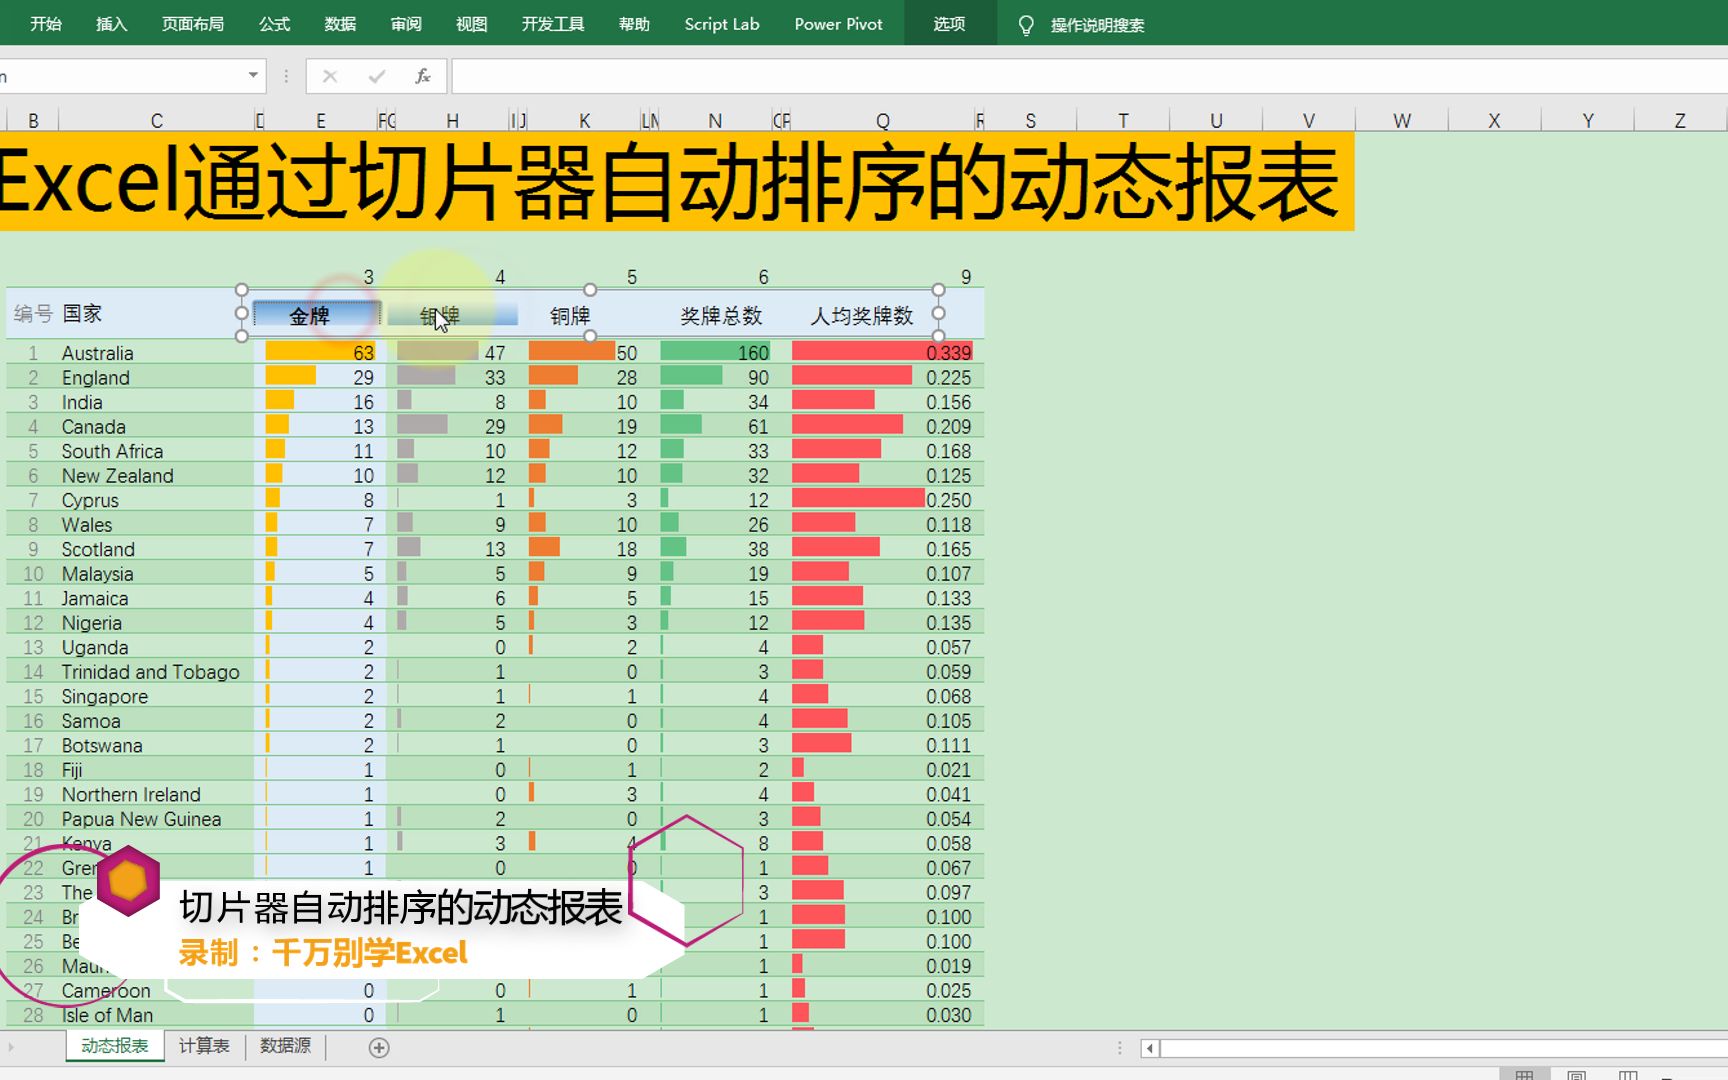This screenshot has height=1080, width=1728.
Task: Switch to Page Break Preview icon
Action: [x=1628, y=1075]
